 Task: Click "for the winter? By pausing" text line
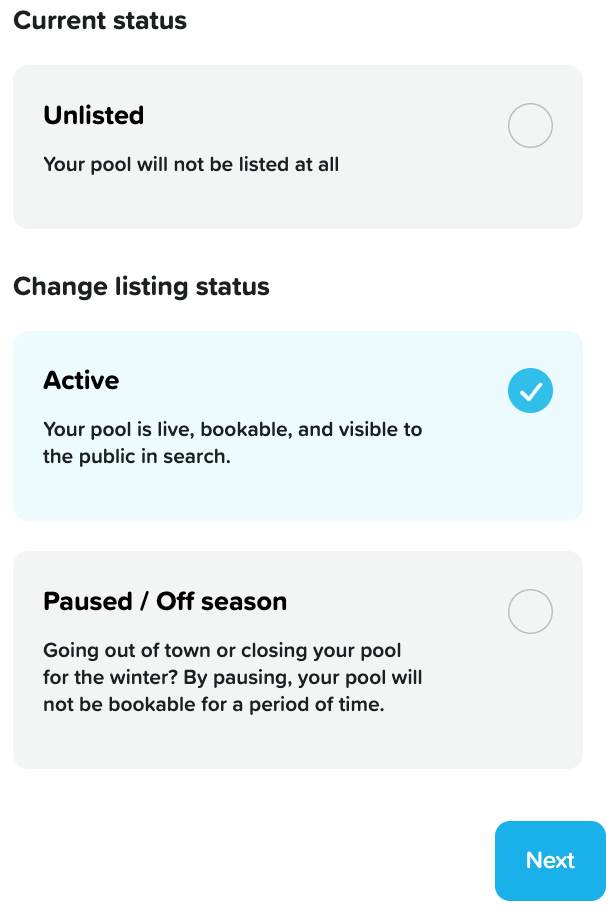232,677
